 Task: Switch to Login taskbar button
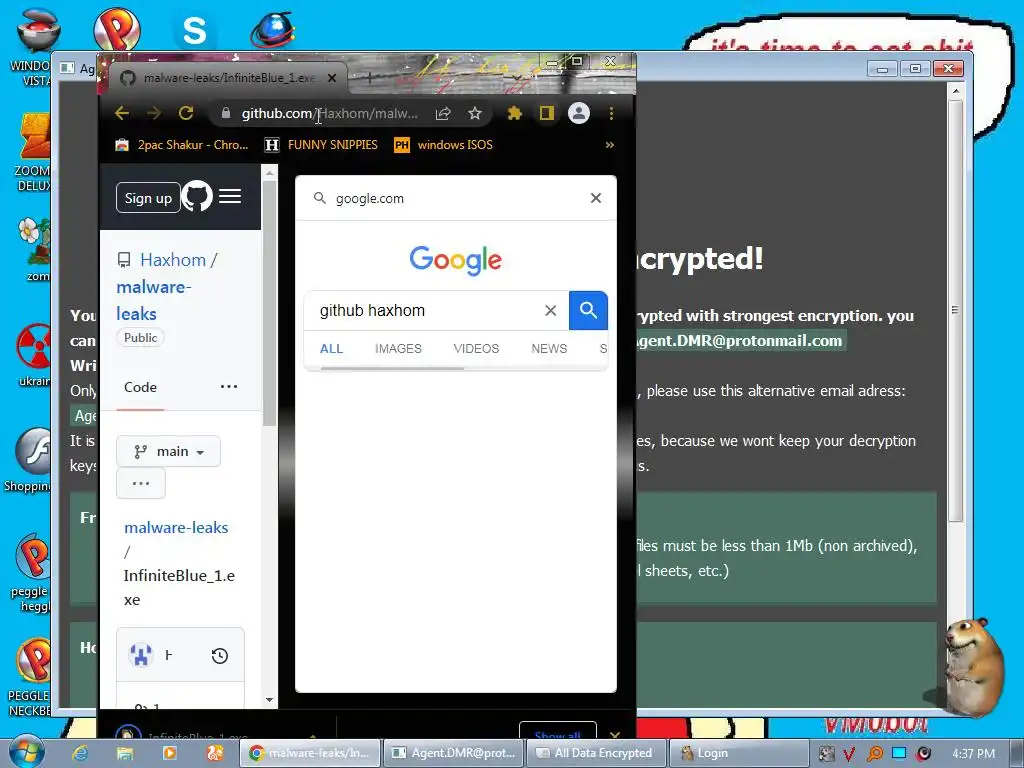point(738,753)
